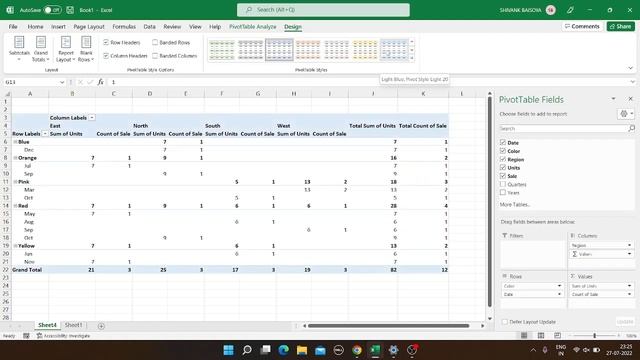Click the macro recording status bar icon

click(x=26, y=336)
